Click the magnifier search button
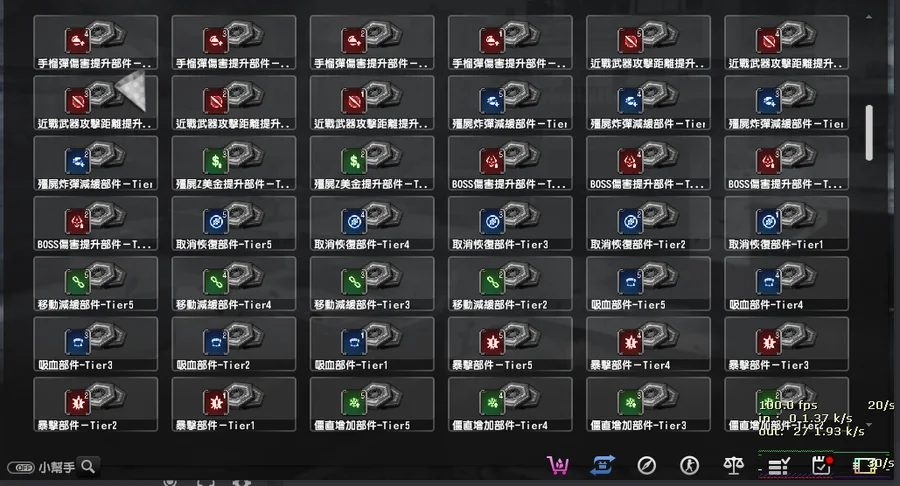This screenshot has width=900, height=486. pos(88,466)
